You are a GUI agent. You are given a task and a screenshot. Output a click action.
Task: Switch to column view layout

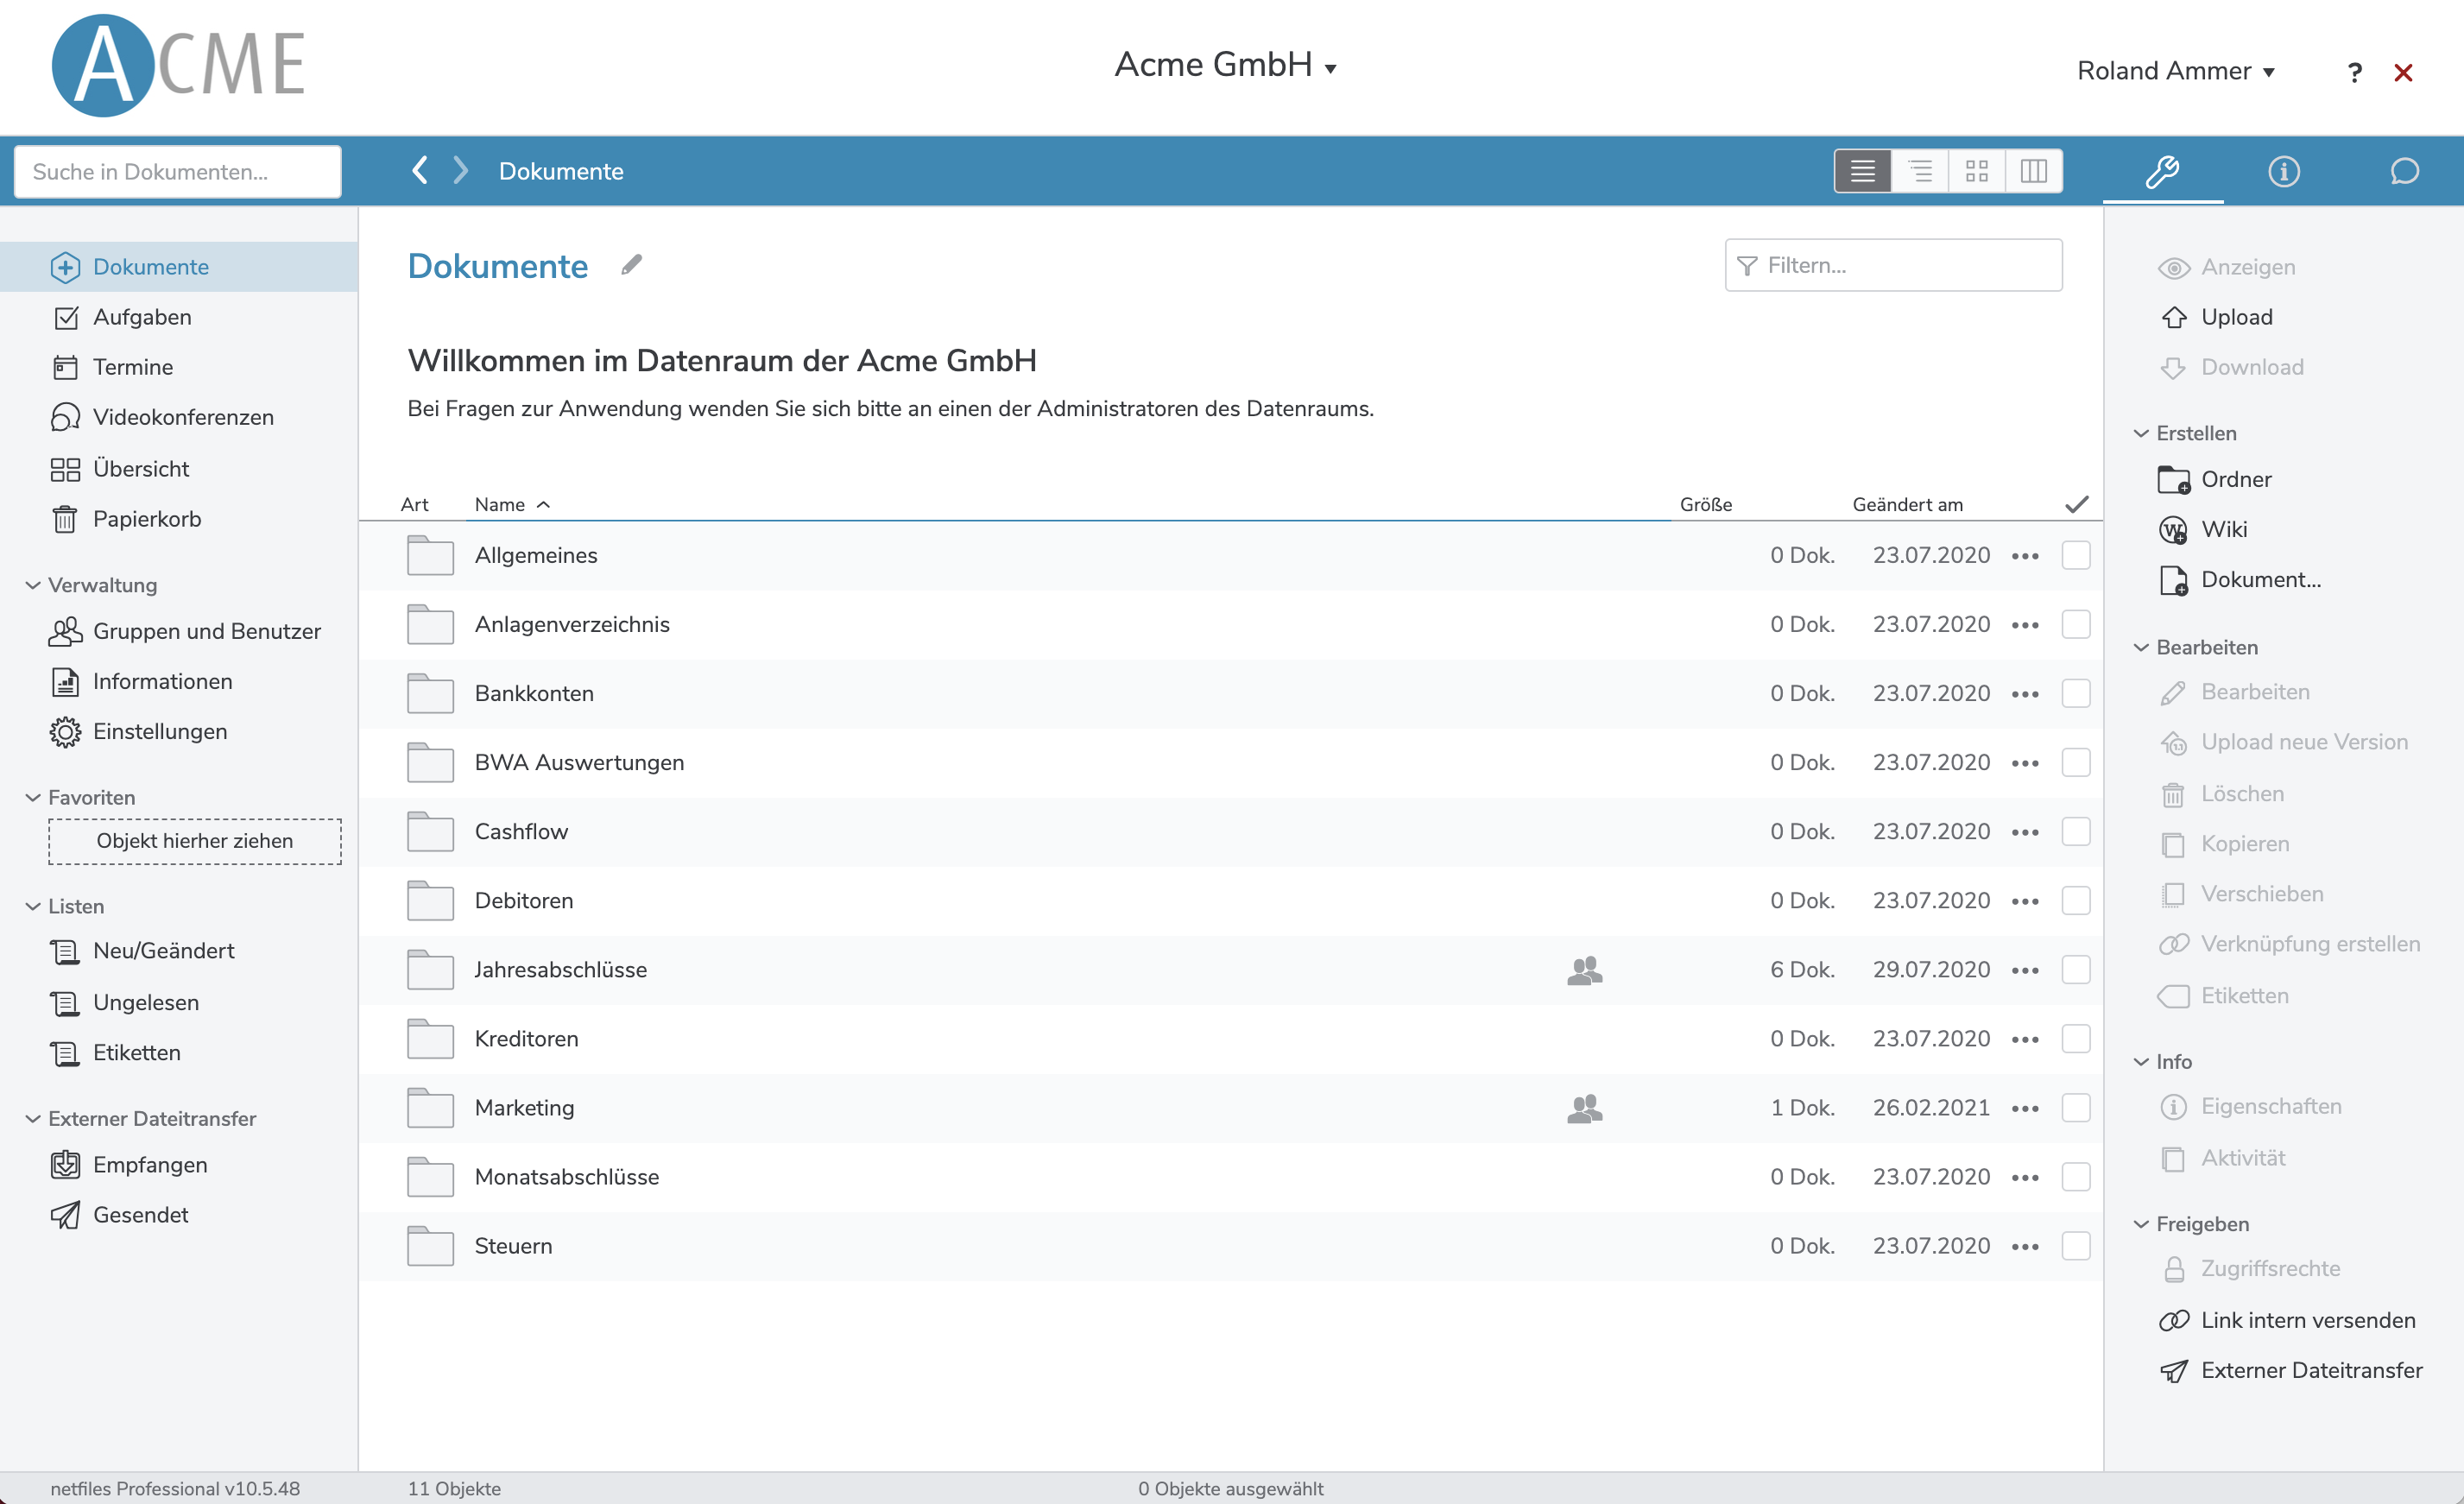coord(2033,171)
